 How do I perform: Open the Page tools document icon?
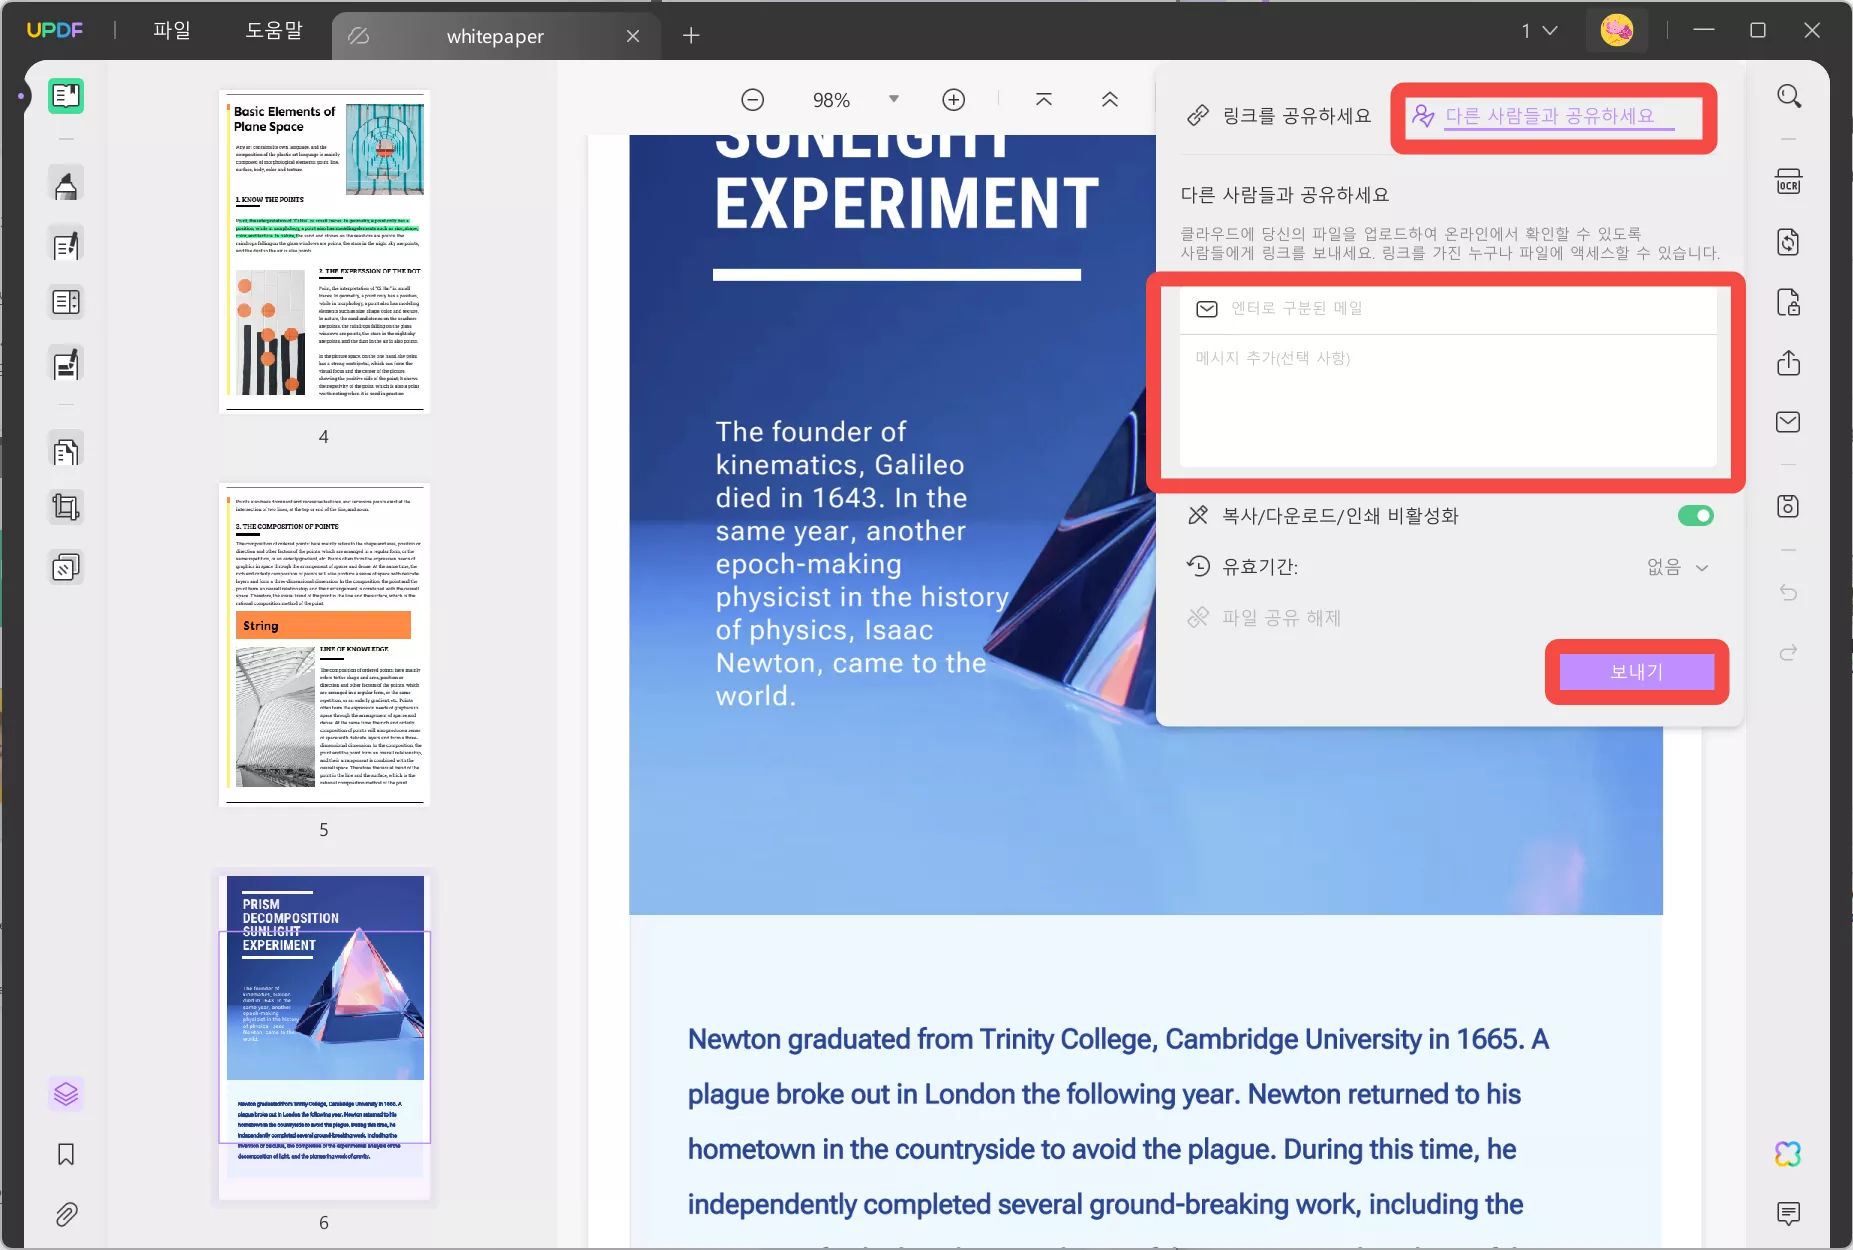click(x=66, y=452)
